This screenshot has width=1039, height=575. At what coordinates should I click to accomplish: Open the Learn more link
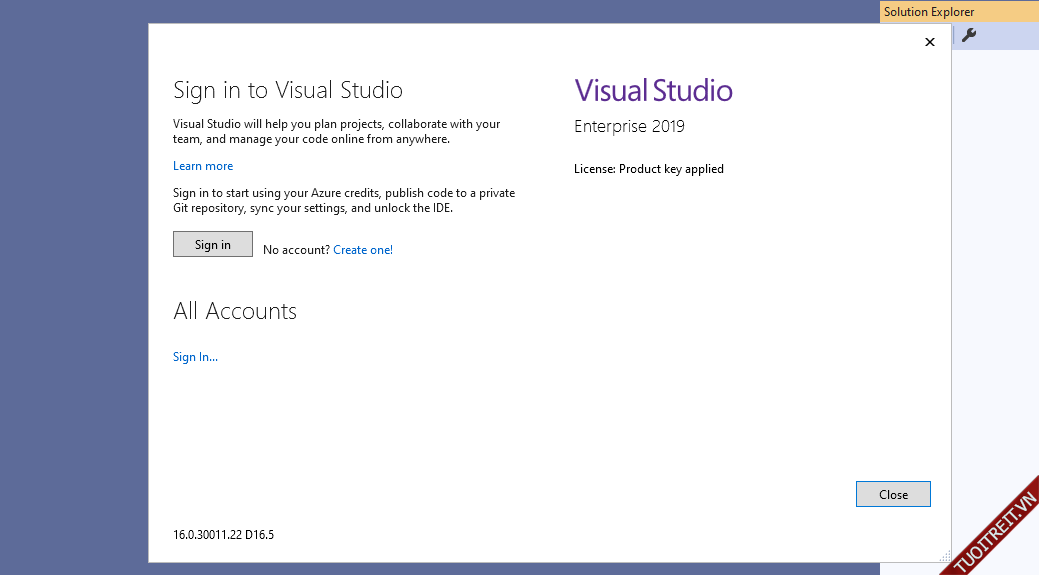click(x=203, y=166)
